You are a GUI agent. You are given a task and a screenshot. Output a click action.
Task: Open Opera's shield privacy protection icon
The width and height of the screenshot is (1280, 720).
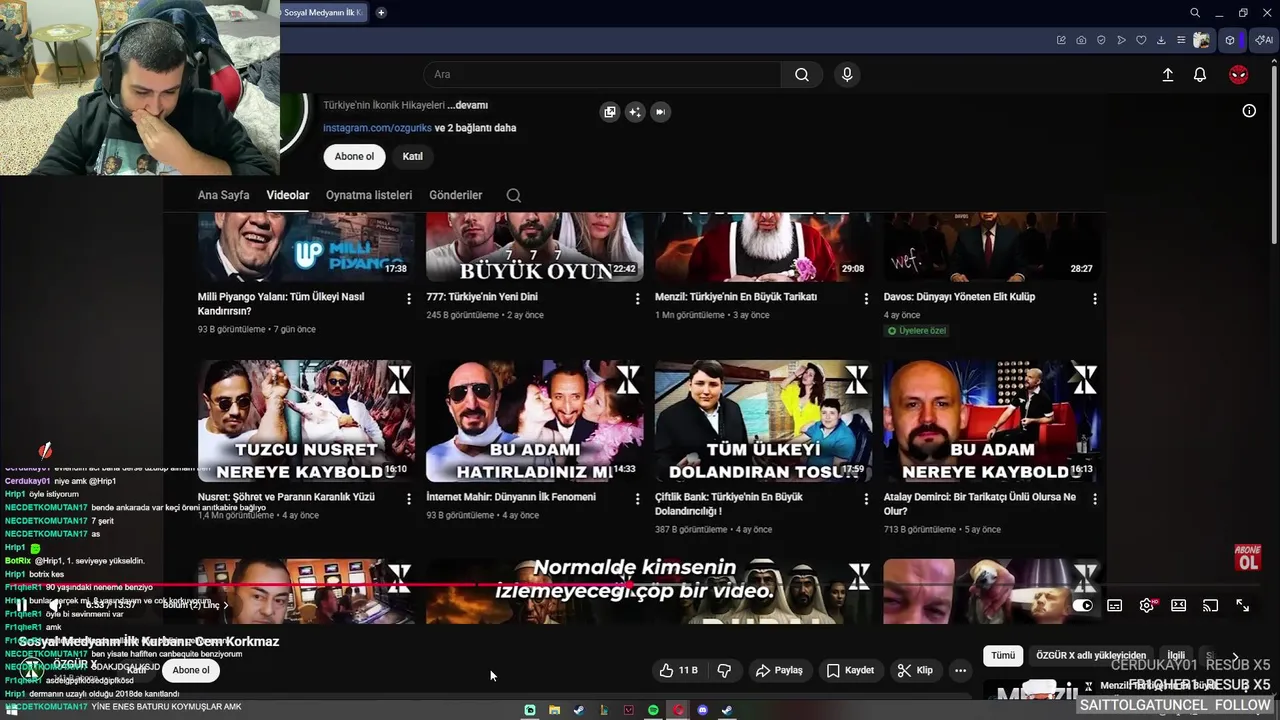coord(1101,40)
